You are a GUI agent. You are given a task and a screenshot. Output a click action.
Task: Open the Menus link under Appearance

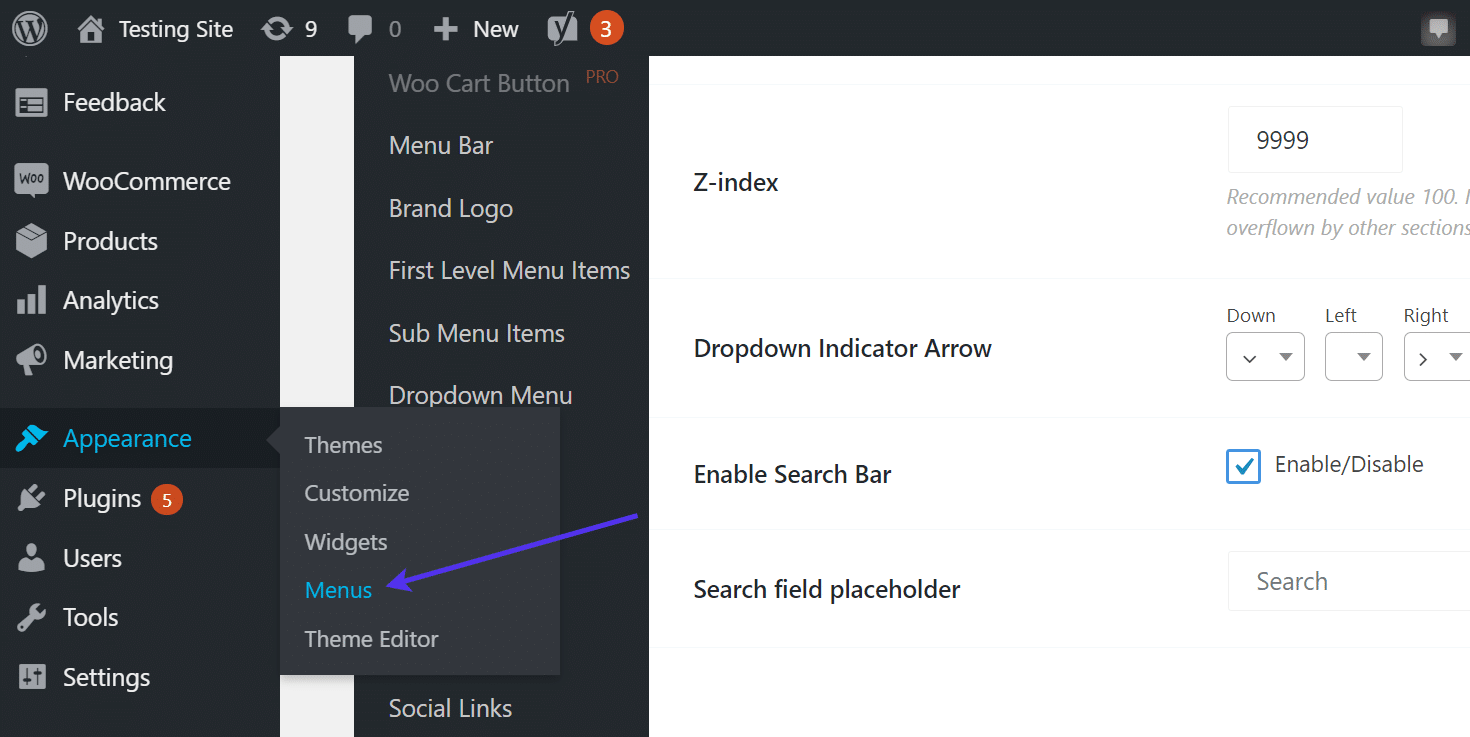(337, 590)
